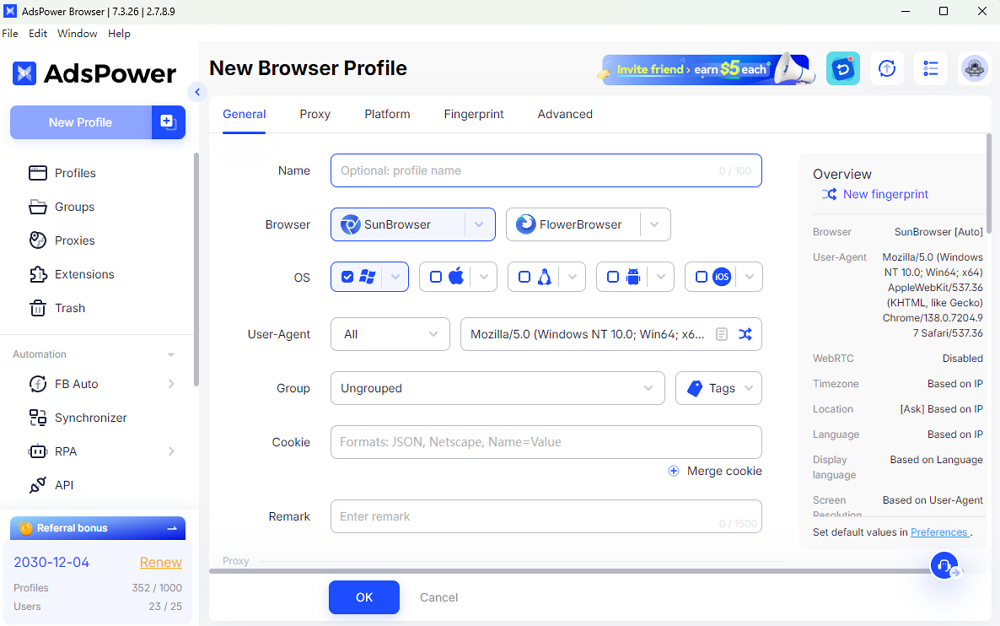Click the New Profile button
Screen dimensions: 1000x626
click(81, 122)
